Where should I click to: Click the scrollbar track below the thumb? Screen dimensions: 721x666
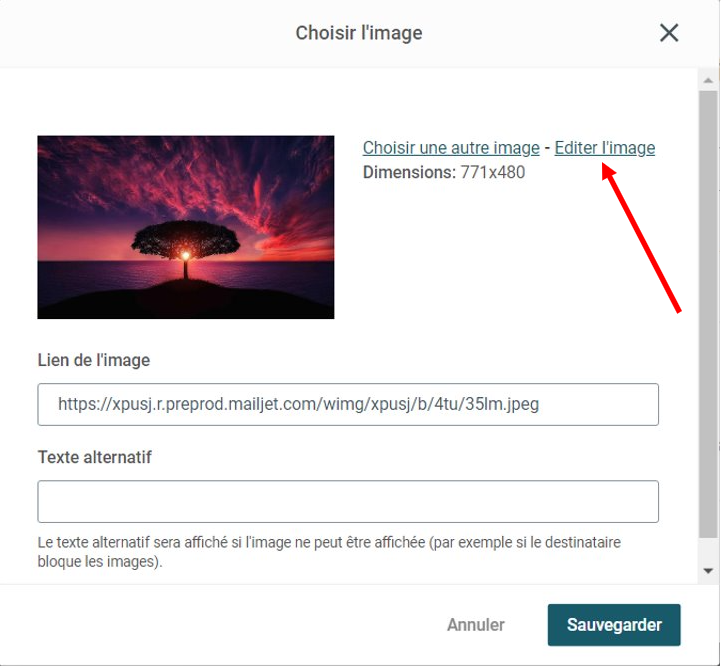[x=708, y=549]
